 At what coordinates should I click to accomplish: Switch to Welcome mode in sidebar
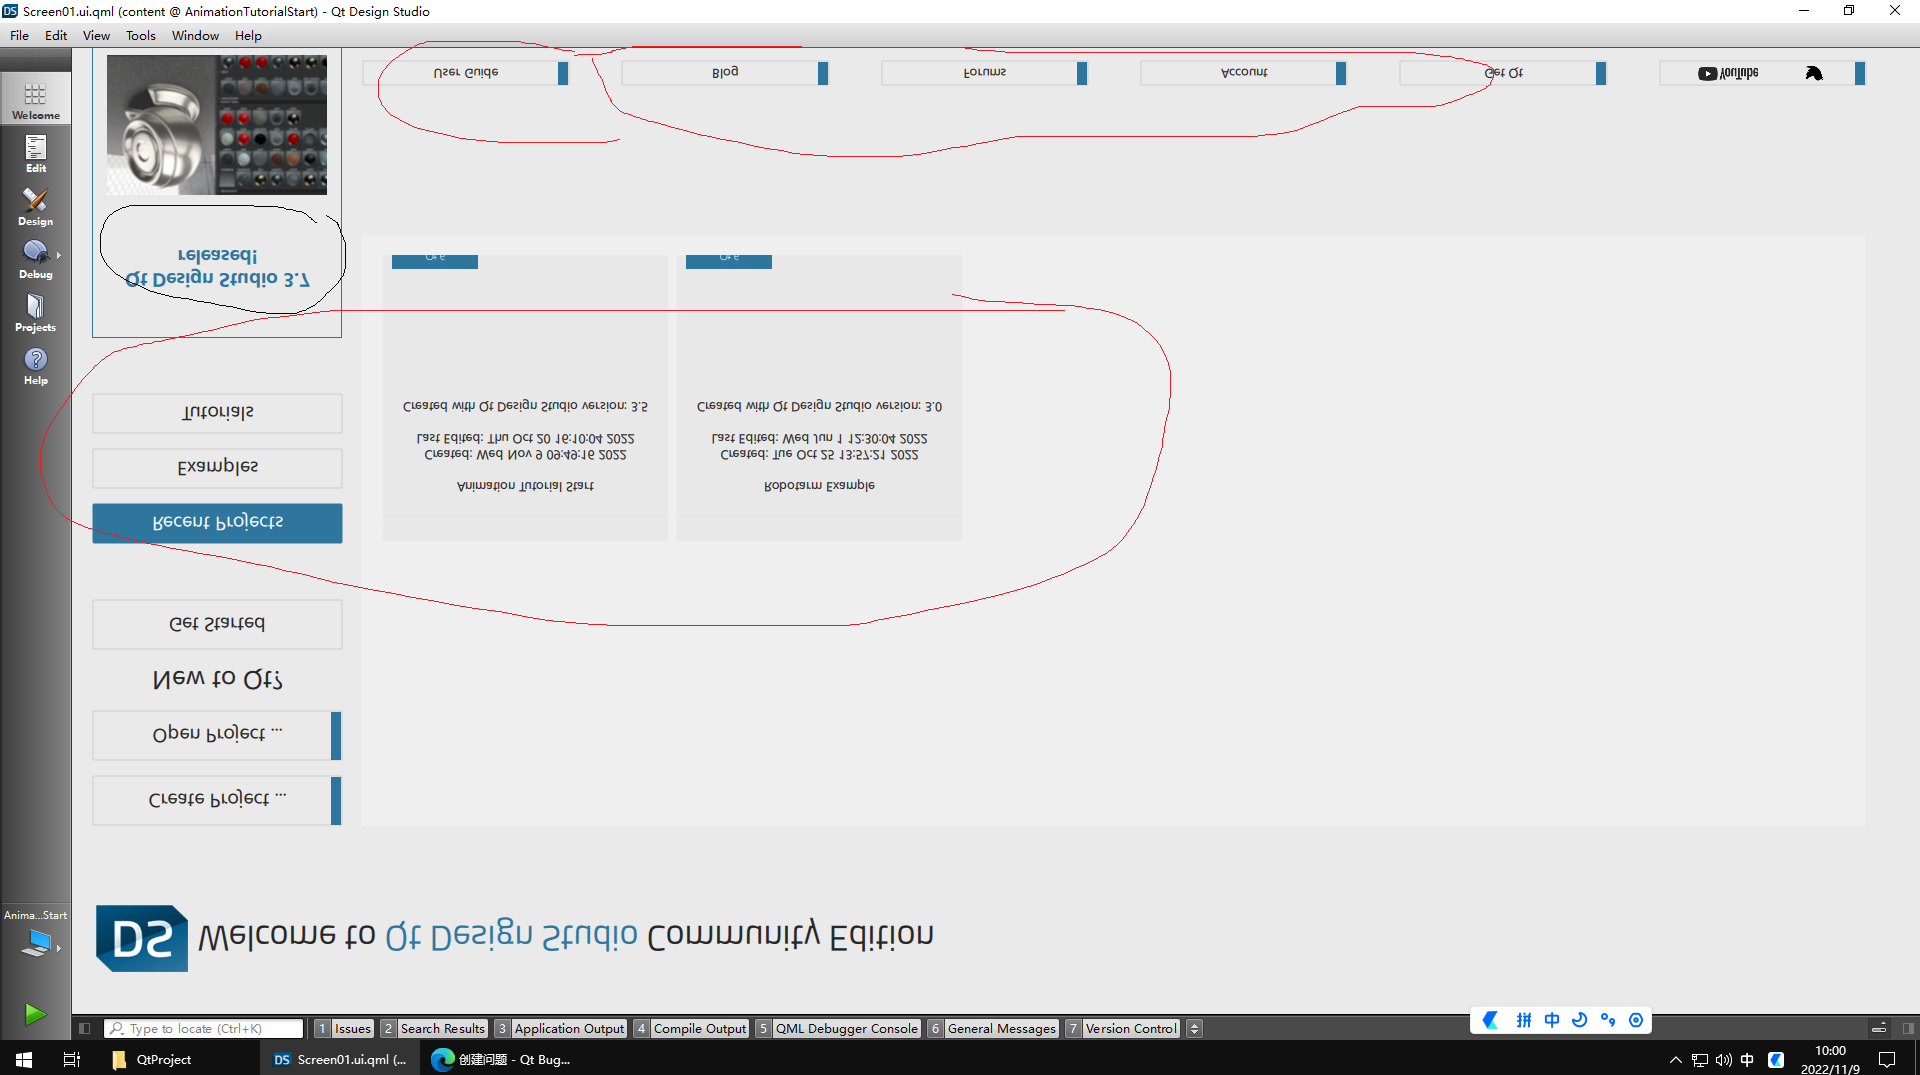click(35, 100)
